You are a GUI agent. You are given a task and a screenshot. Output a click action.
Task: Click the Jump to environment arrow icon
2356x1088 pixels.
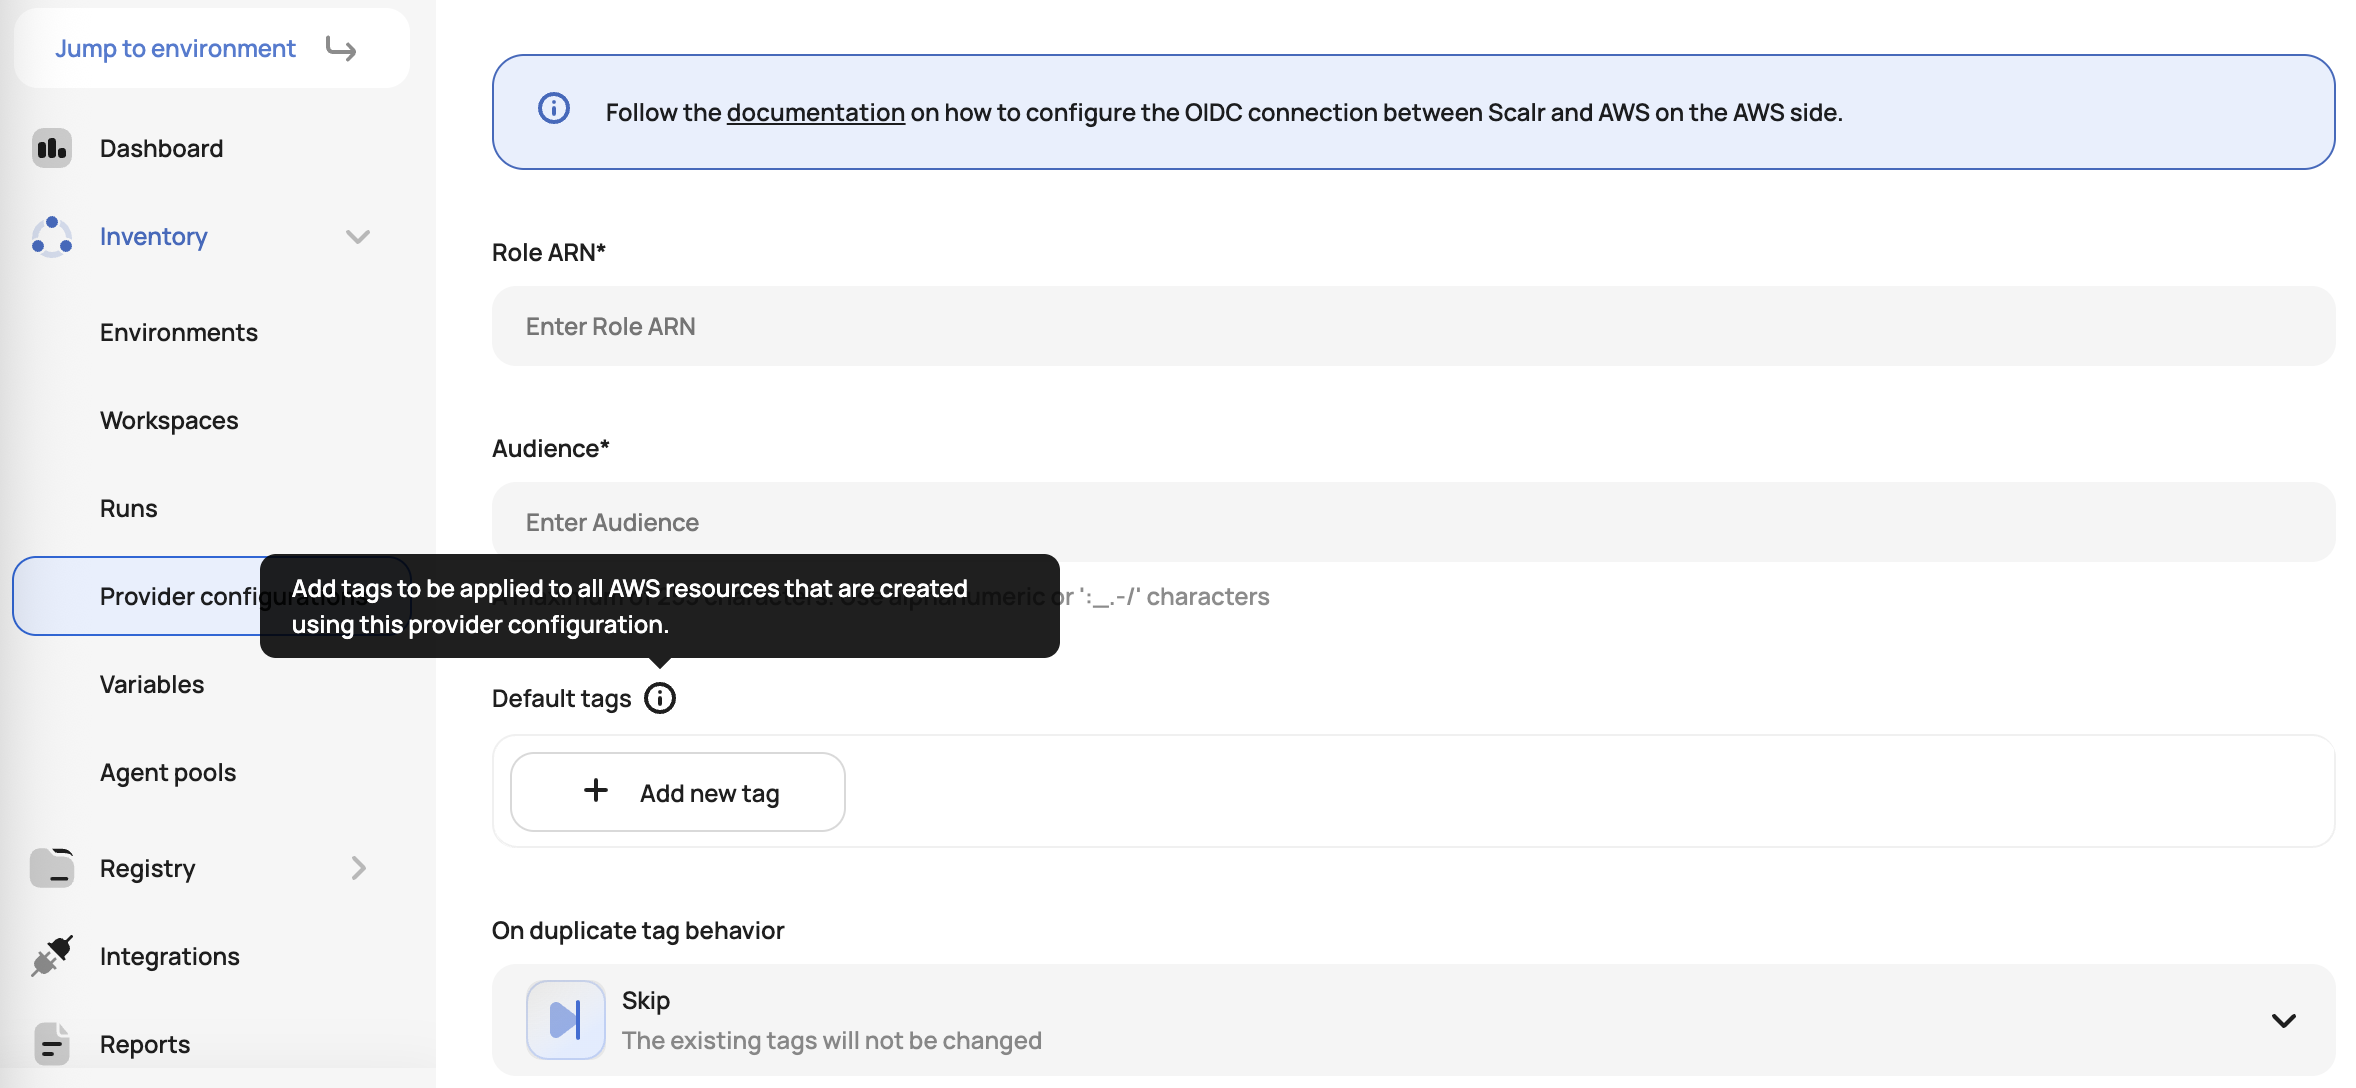(341, 49)
